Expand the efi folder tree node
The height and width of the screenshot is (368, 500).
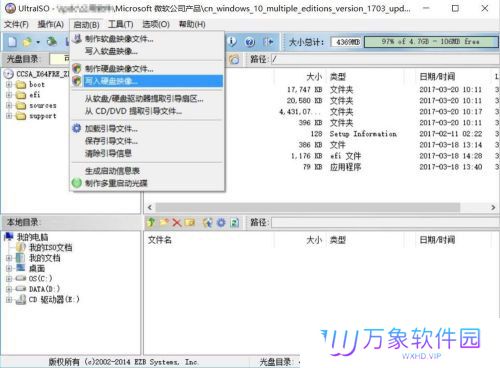(9, 95)
